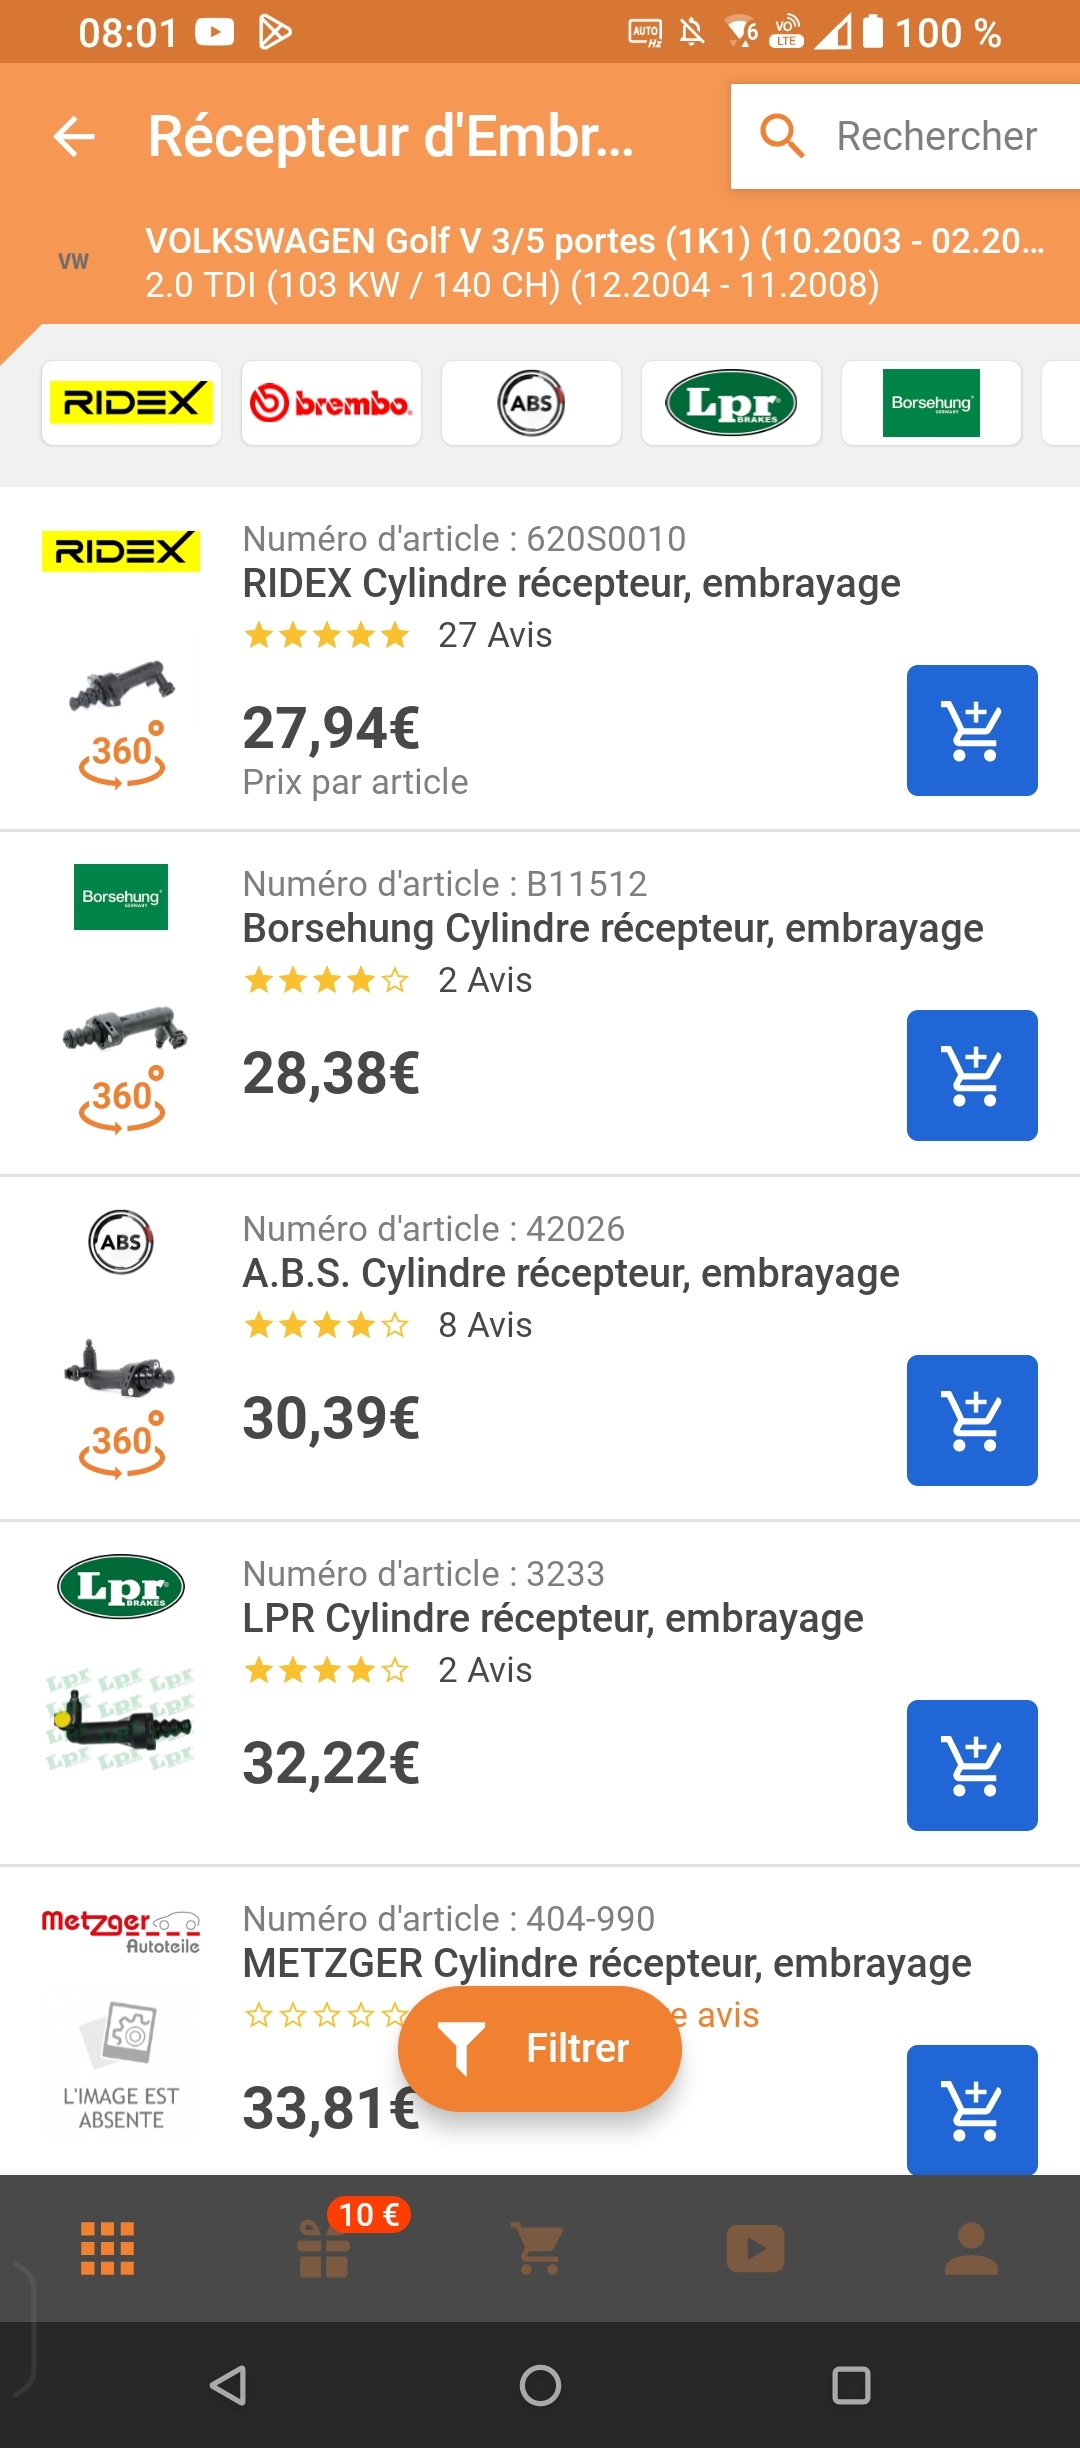
Task: Open the Filtrer filter button
Action: pos(540,2048)
